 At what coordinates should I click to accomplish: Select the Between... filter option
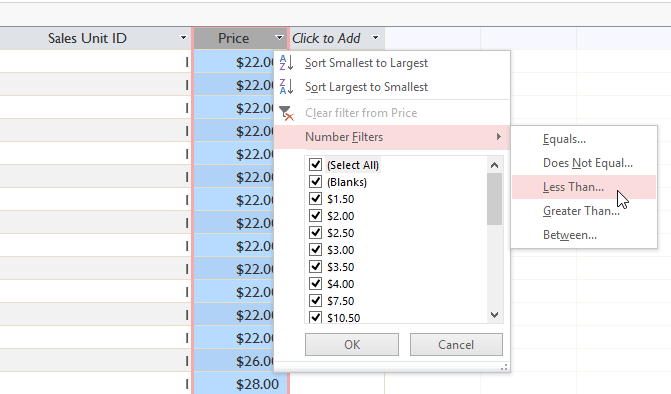coord(584,235)
